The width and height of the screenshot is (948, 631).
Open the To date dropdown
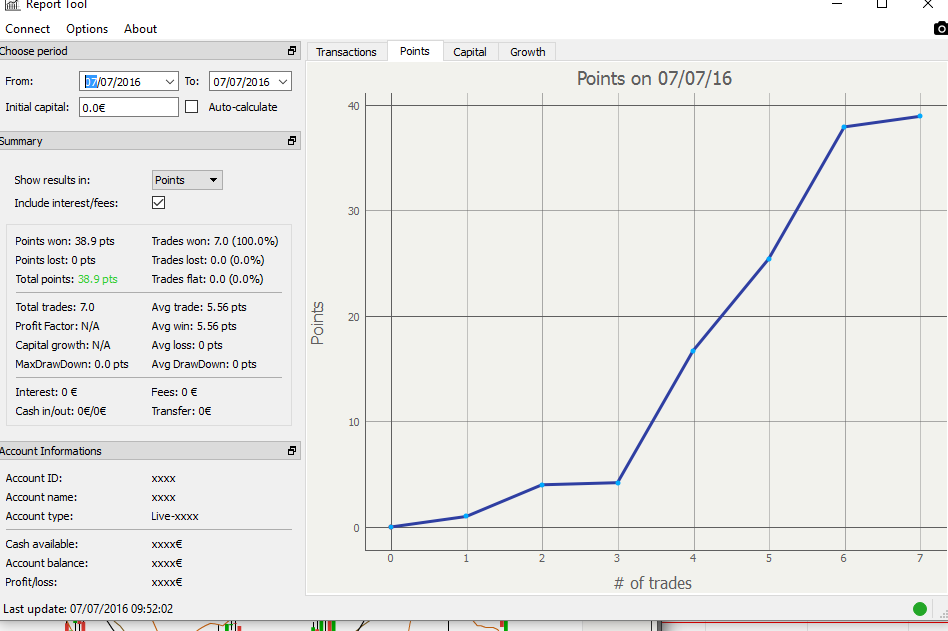283,82
